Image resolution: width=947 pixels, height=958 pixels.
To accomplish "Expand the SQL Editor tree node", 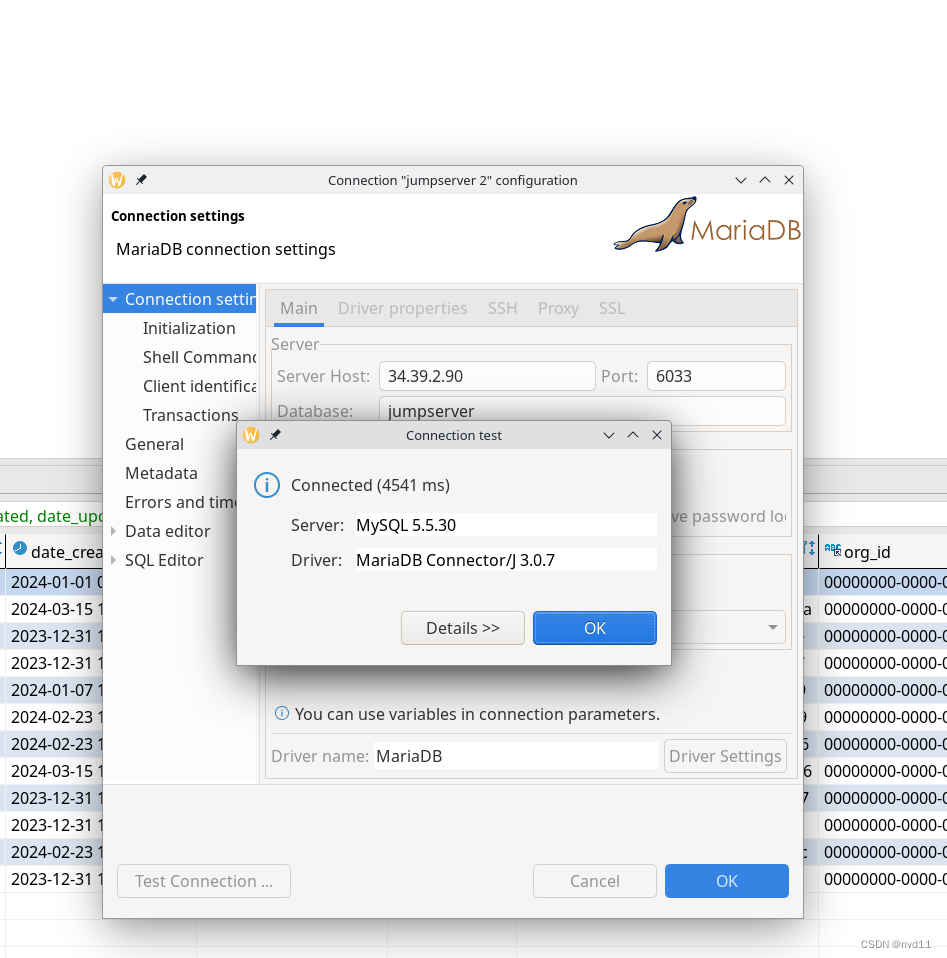I will 114,560.
